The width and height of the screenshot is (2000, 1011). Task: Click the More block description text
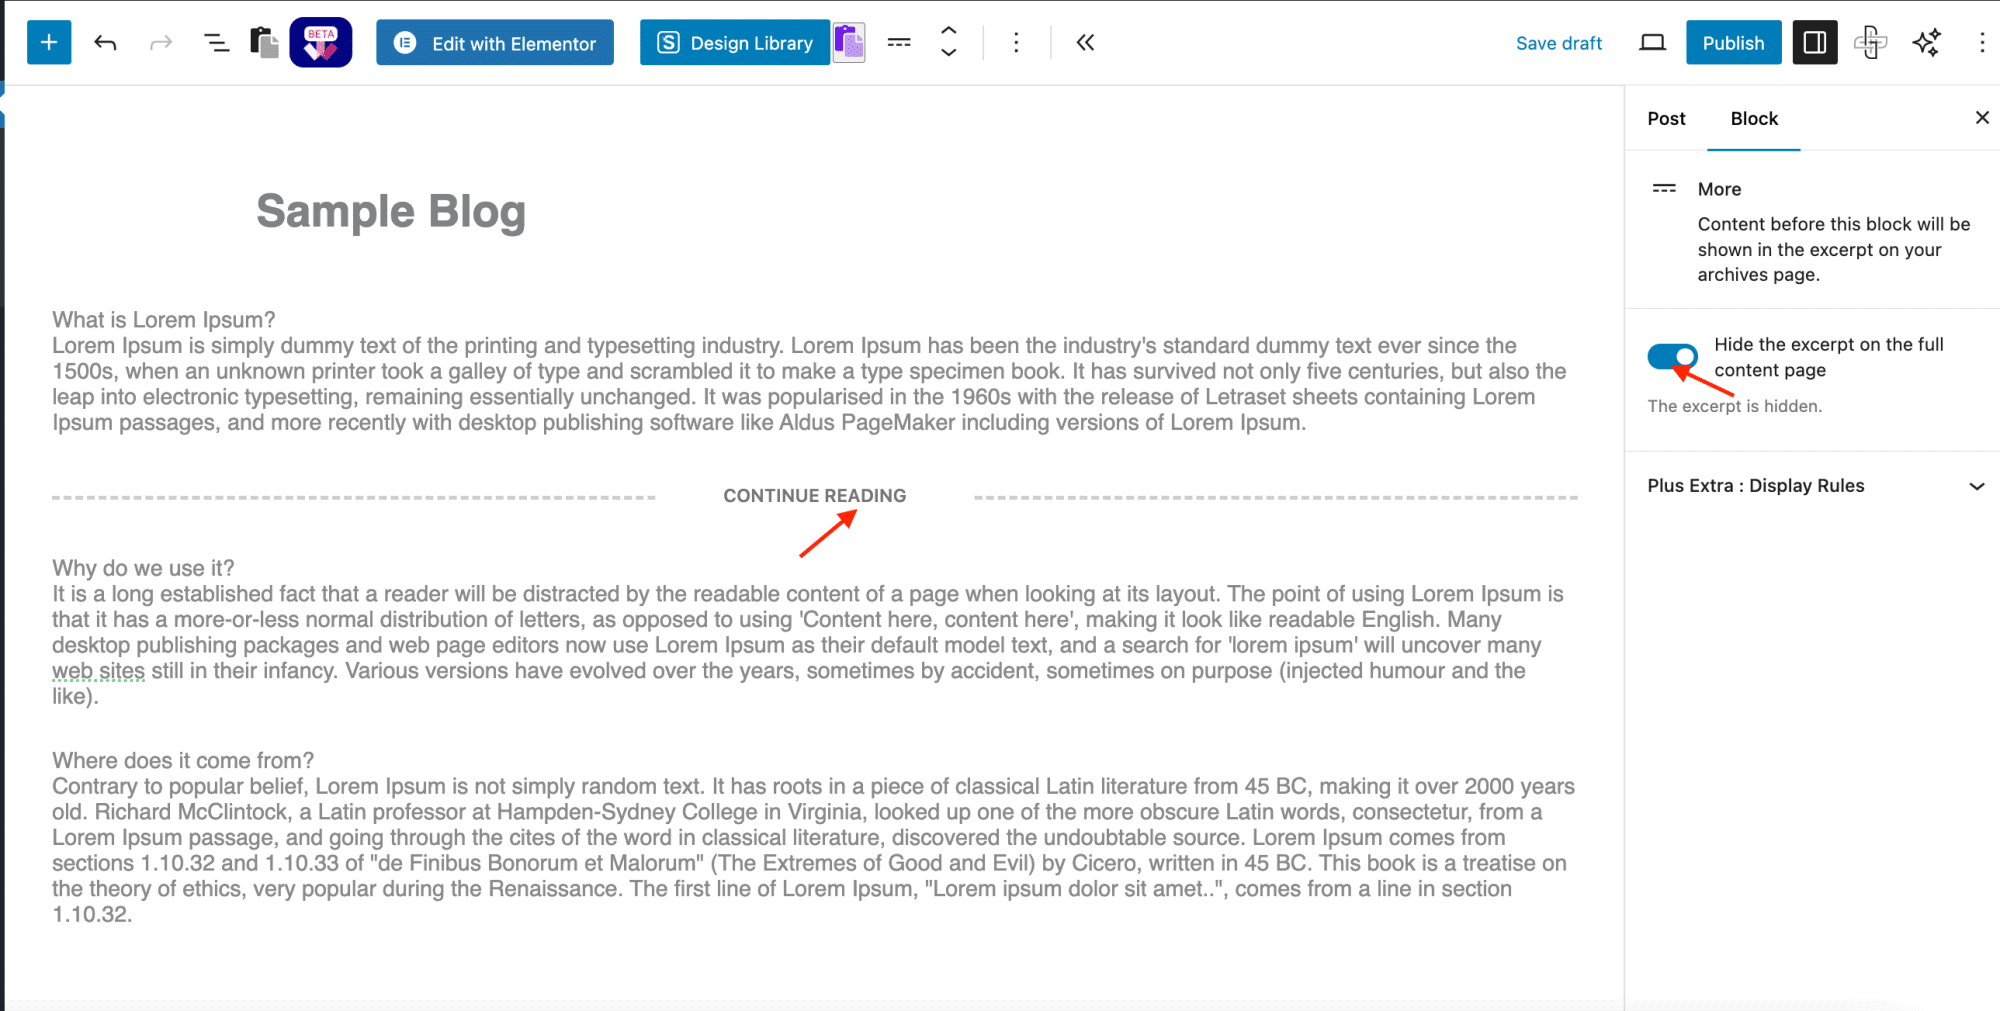point(1834,249)
